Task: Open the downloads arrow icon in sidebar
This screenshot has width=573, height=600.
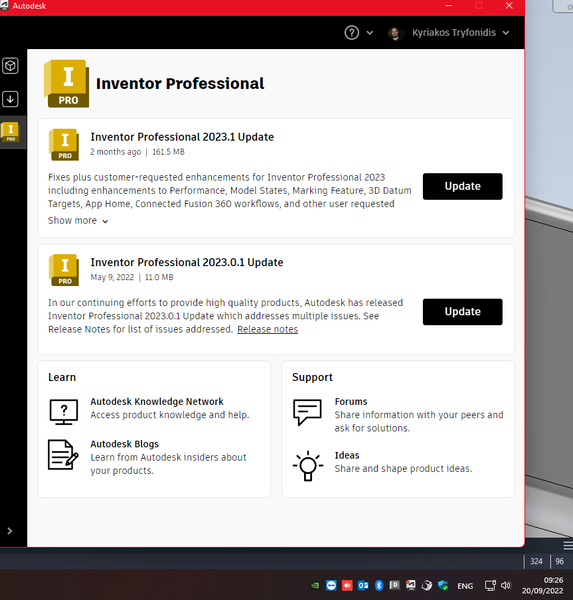Action: 10,99
